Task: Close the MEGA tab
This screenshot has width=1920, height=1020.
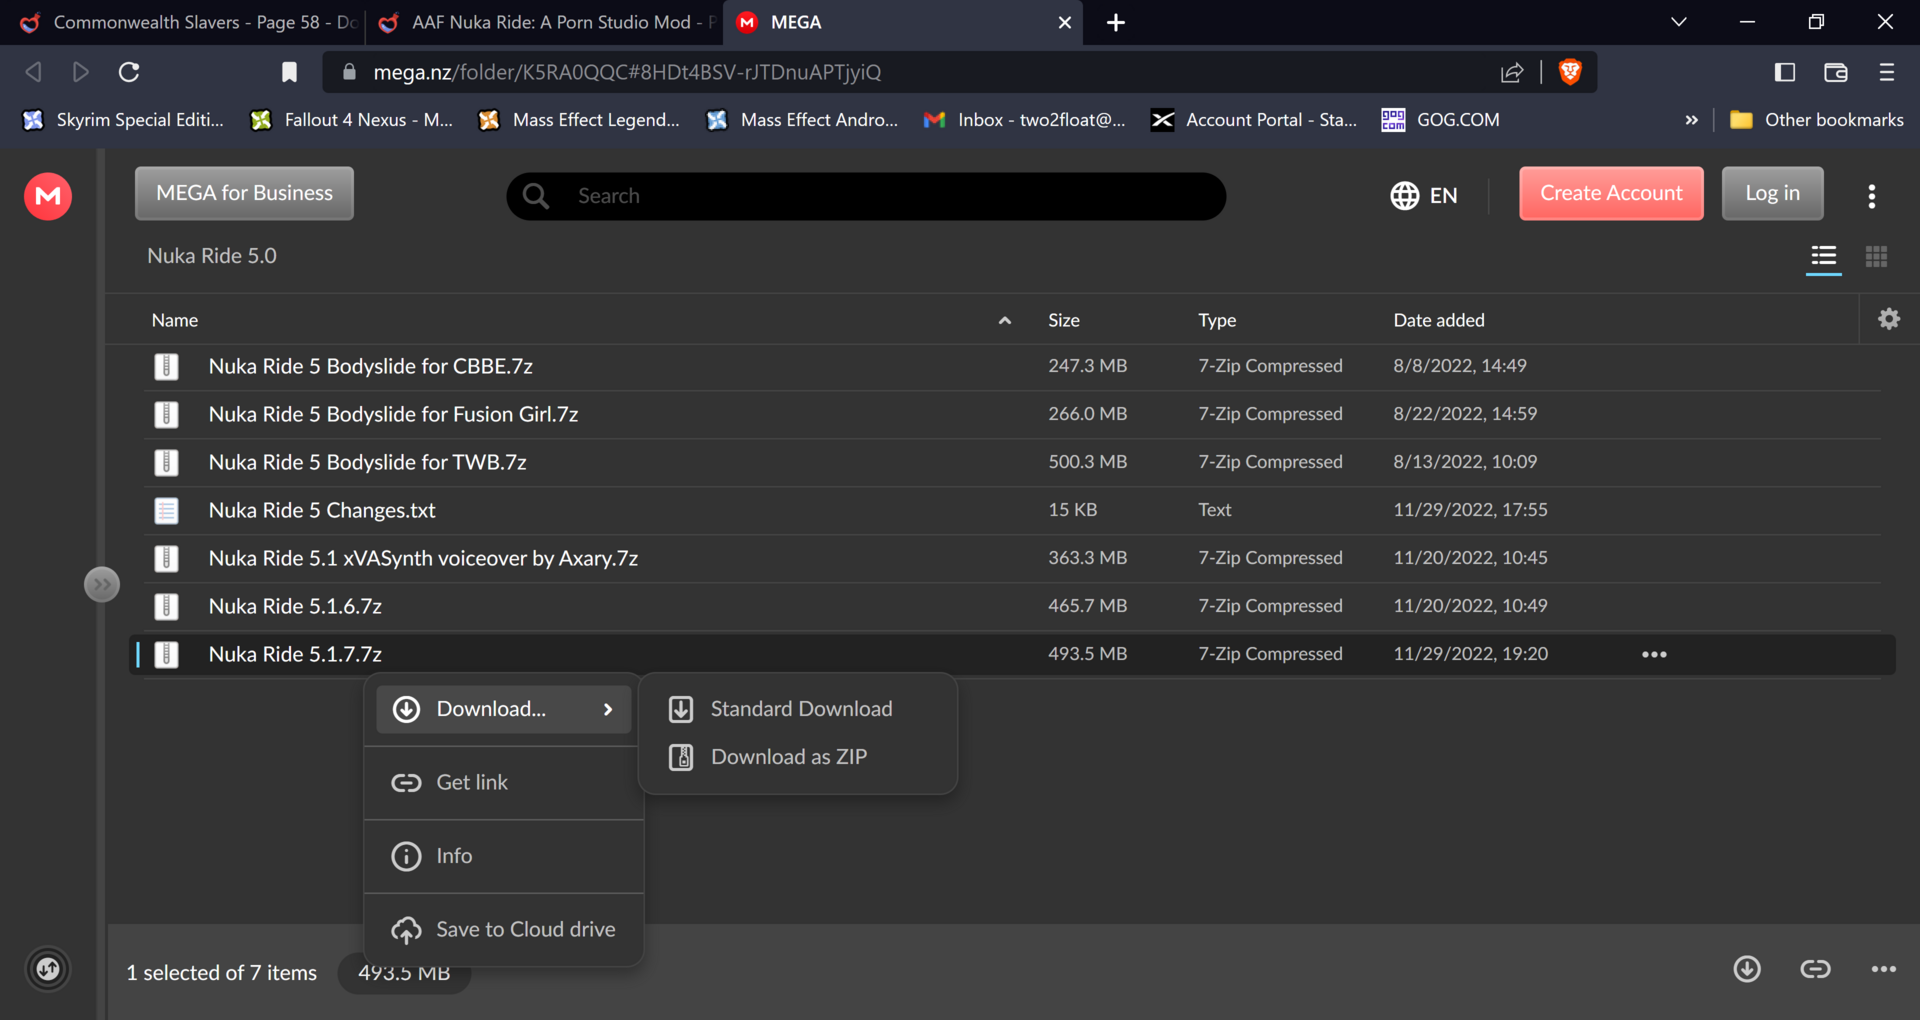Action: (x=1065, y=22)
